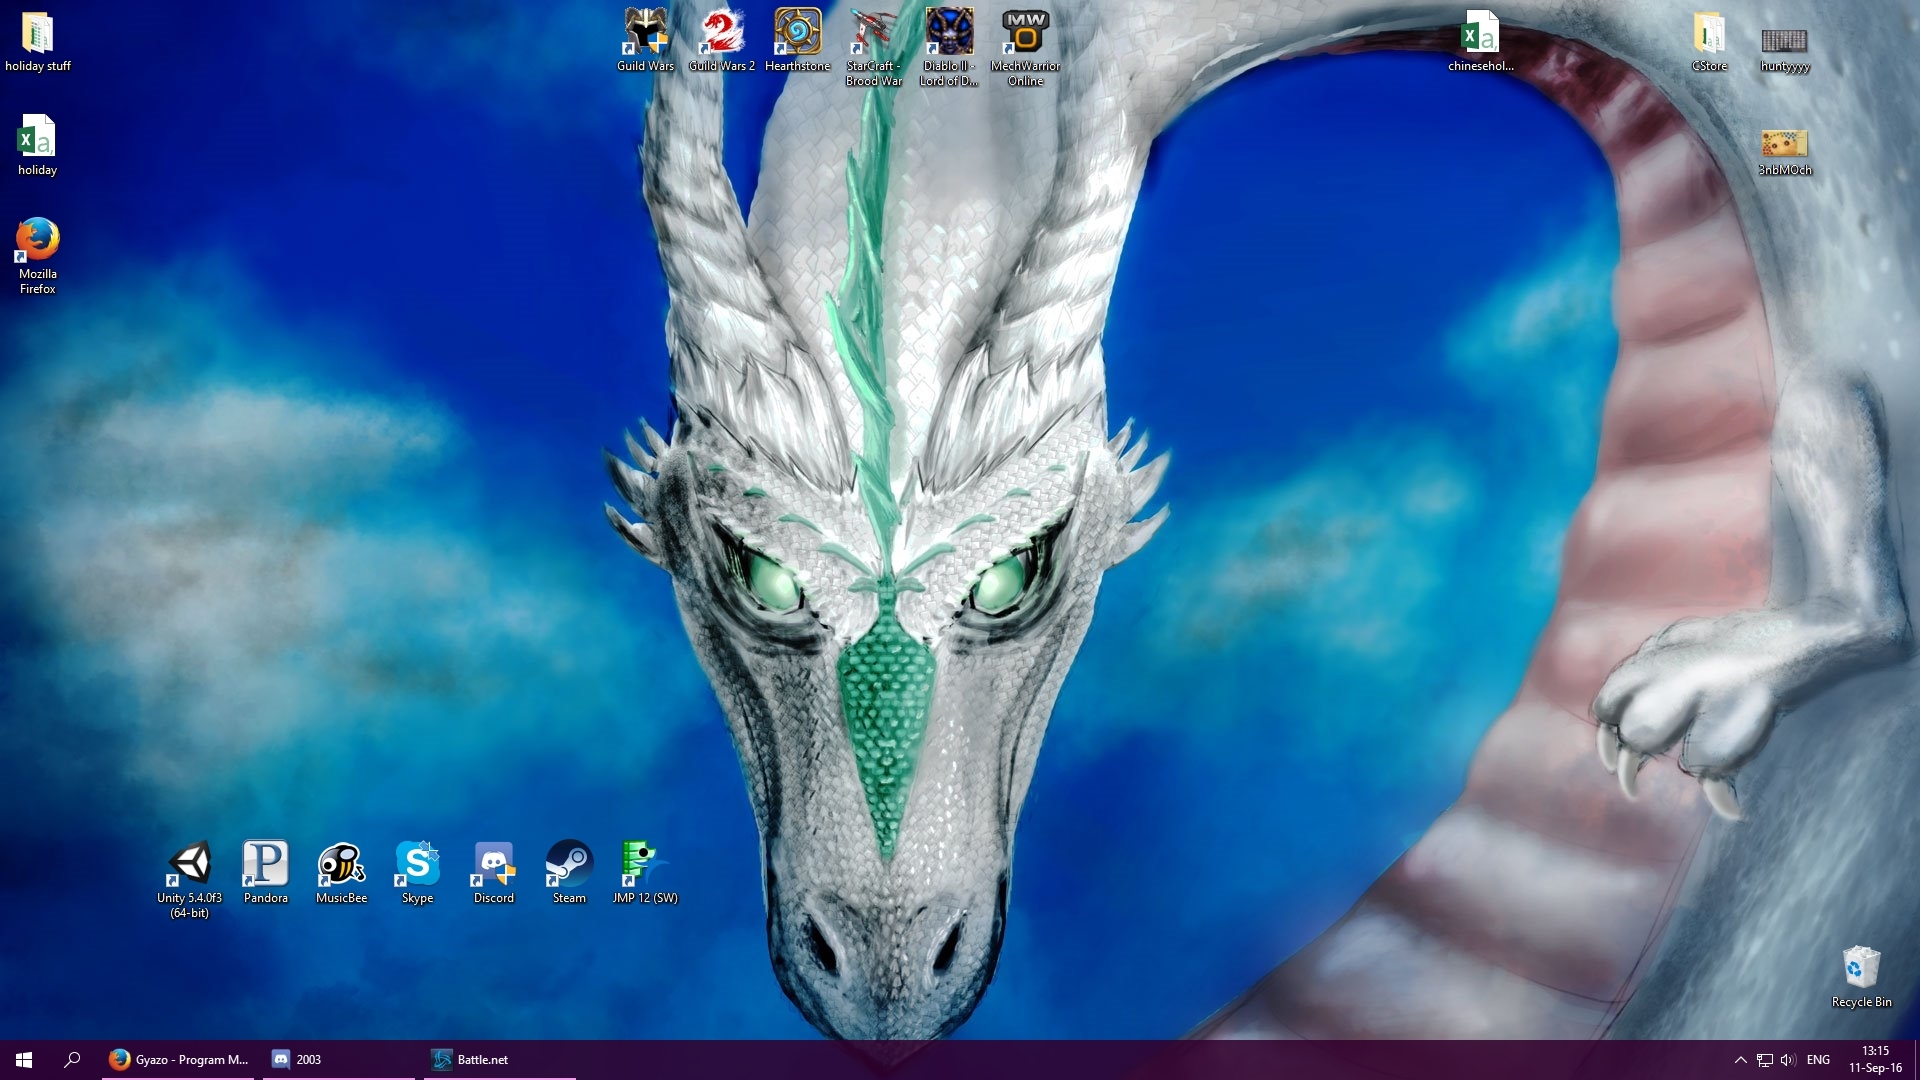The width and height of the screenshot is (1920, 1080).
Task: Select the huntyyyy desktop file icon
Action: pyautogui.click(x=1785, y=40)
